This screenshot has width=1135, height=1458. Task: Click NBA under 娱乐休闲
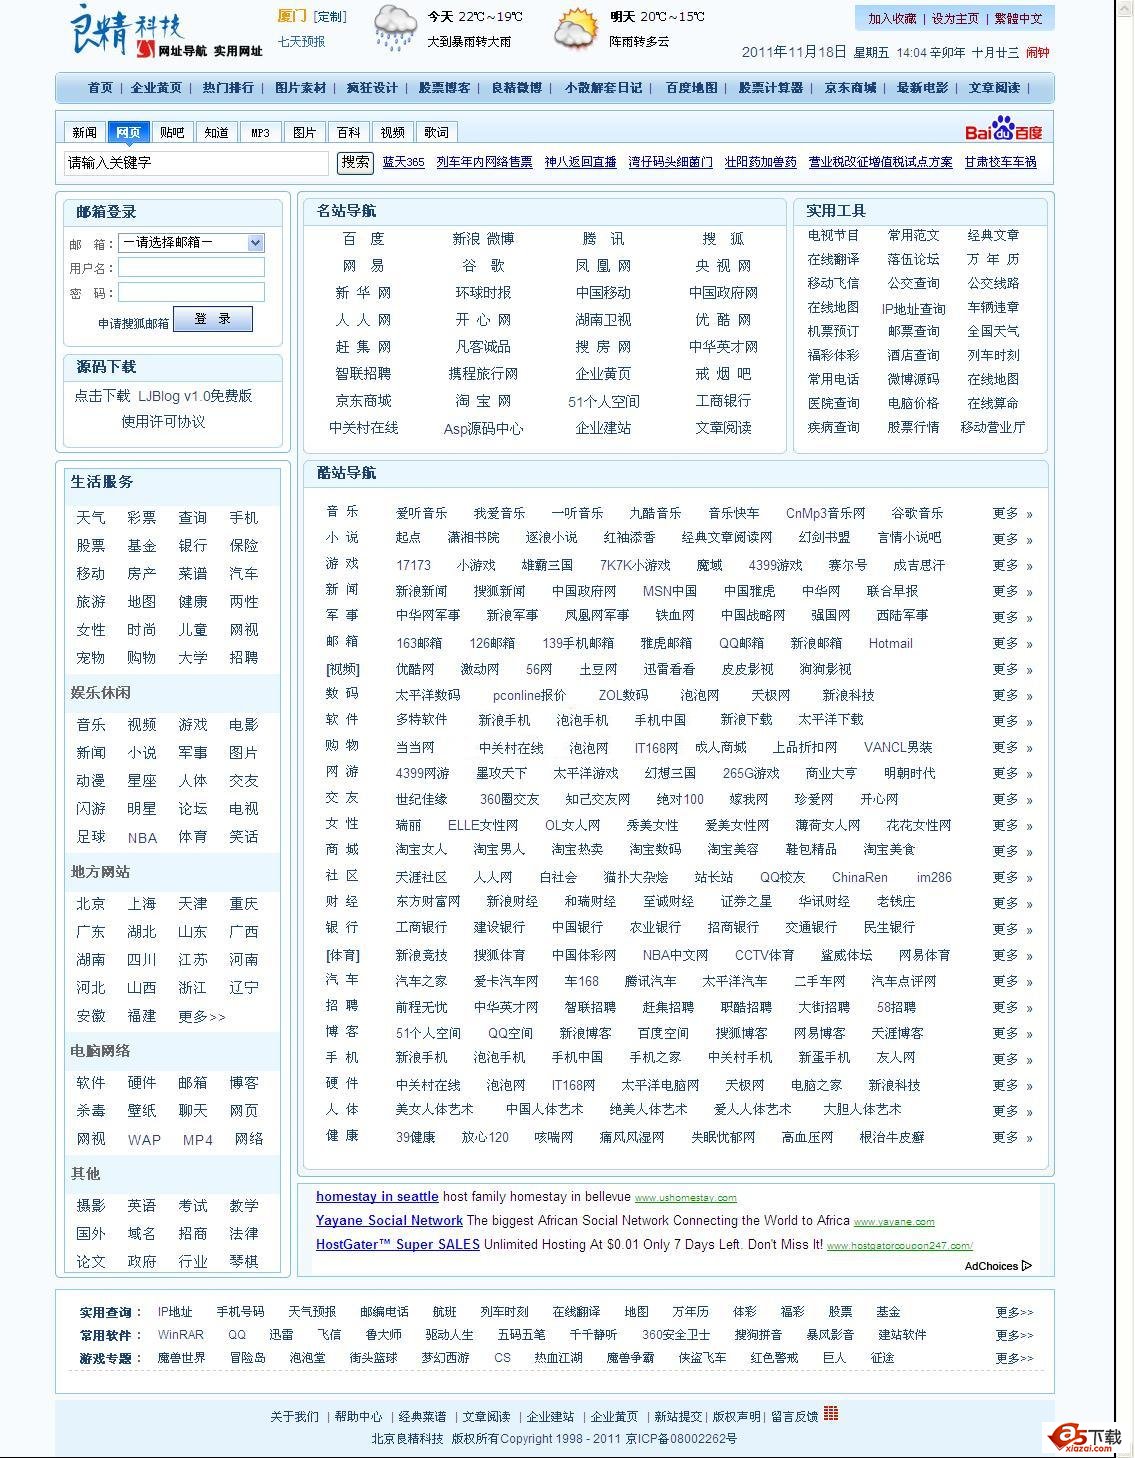pos(142,837)
